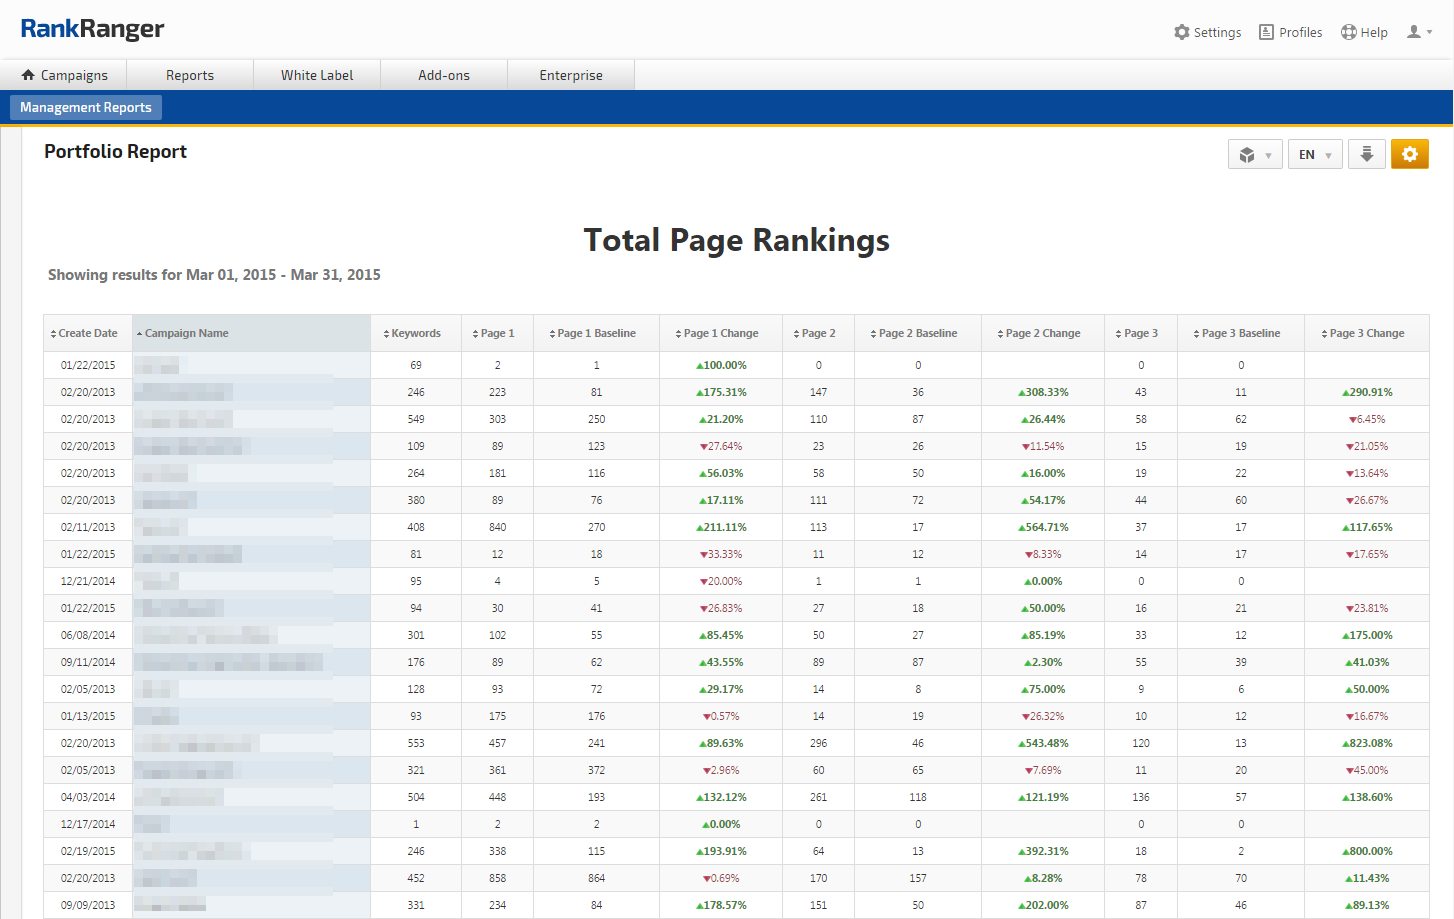Sort by Page 1 Change column
Viewport: 1454px width, 919px height.
[x=720, y=333]
